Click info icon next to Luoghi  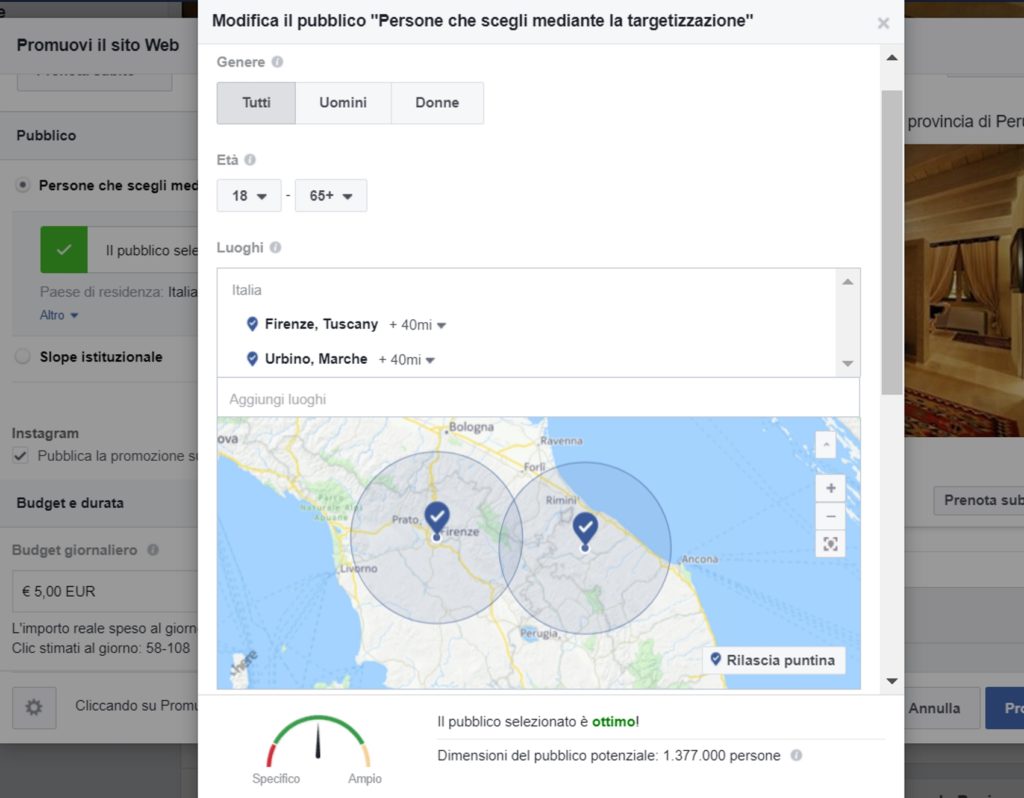pos(275,247)
